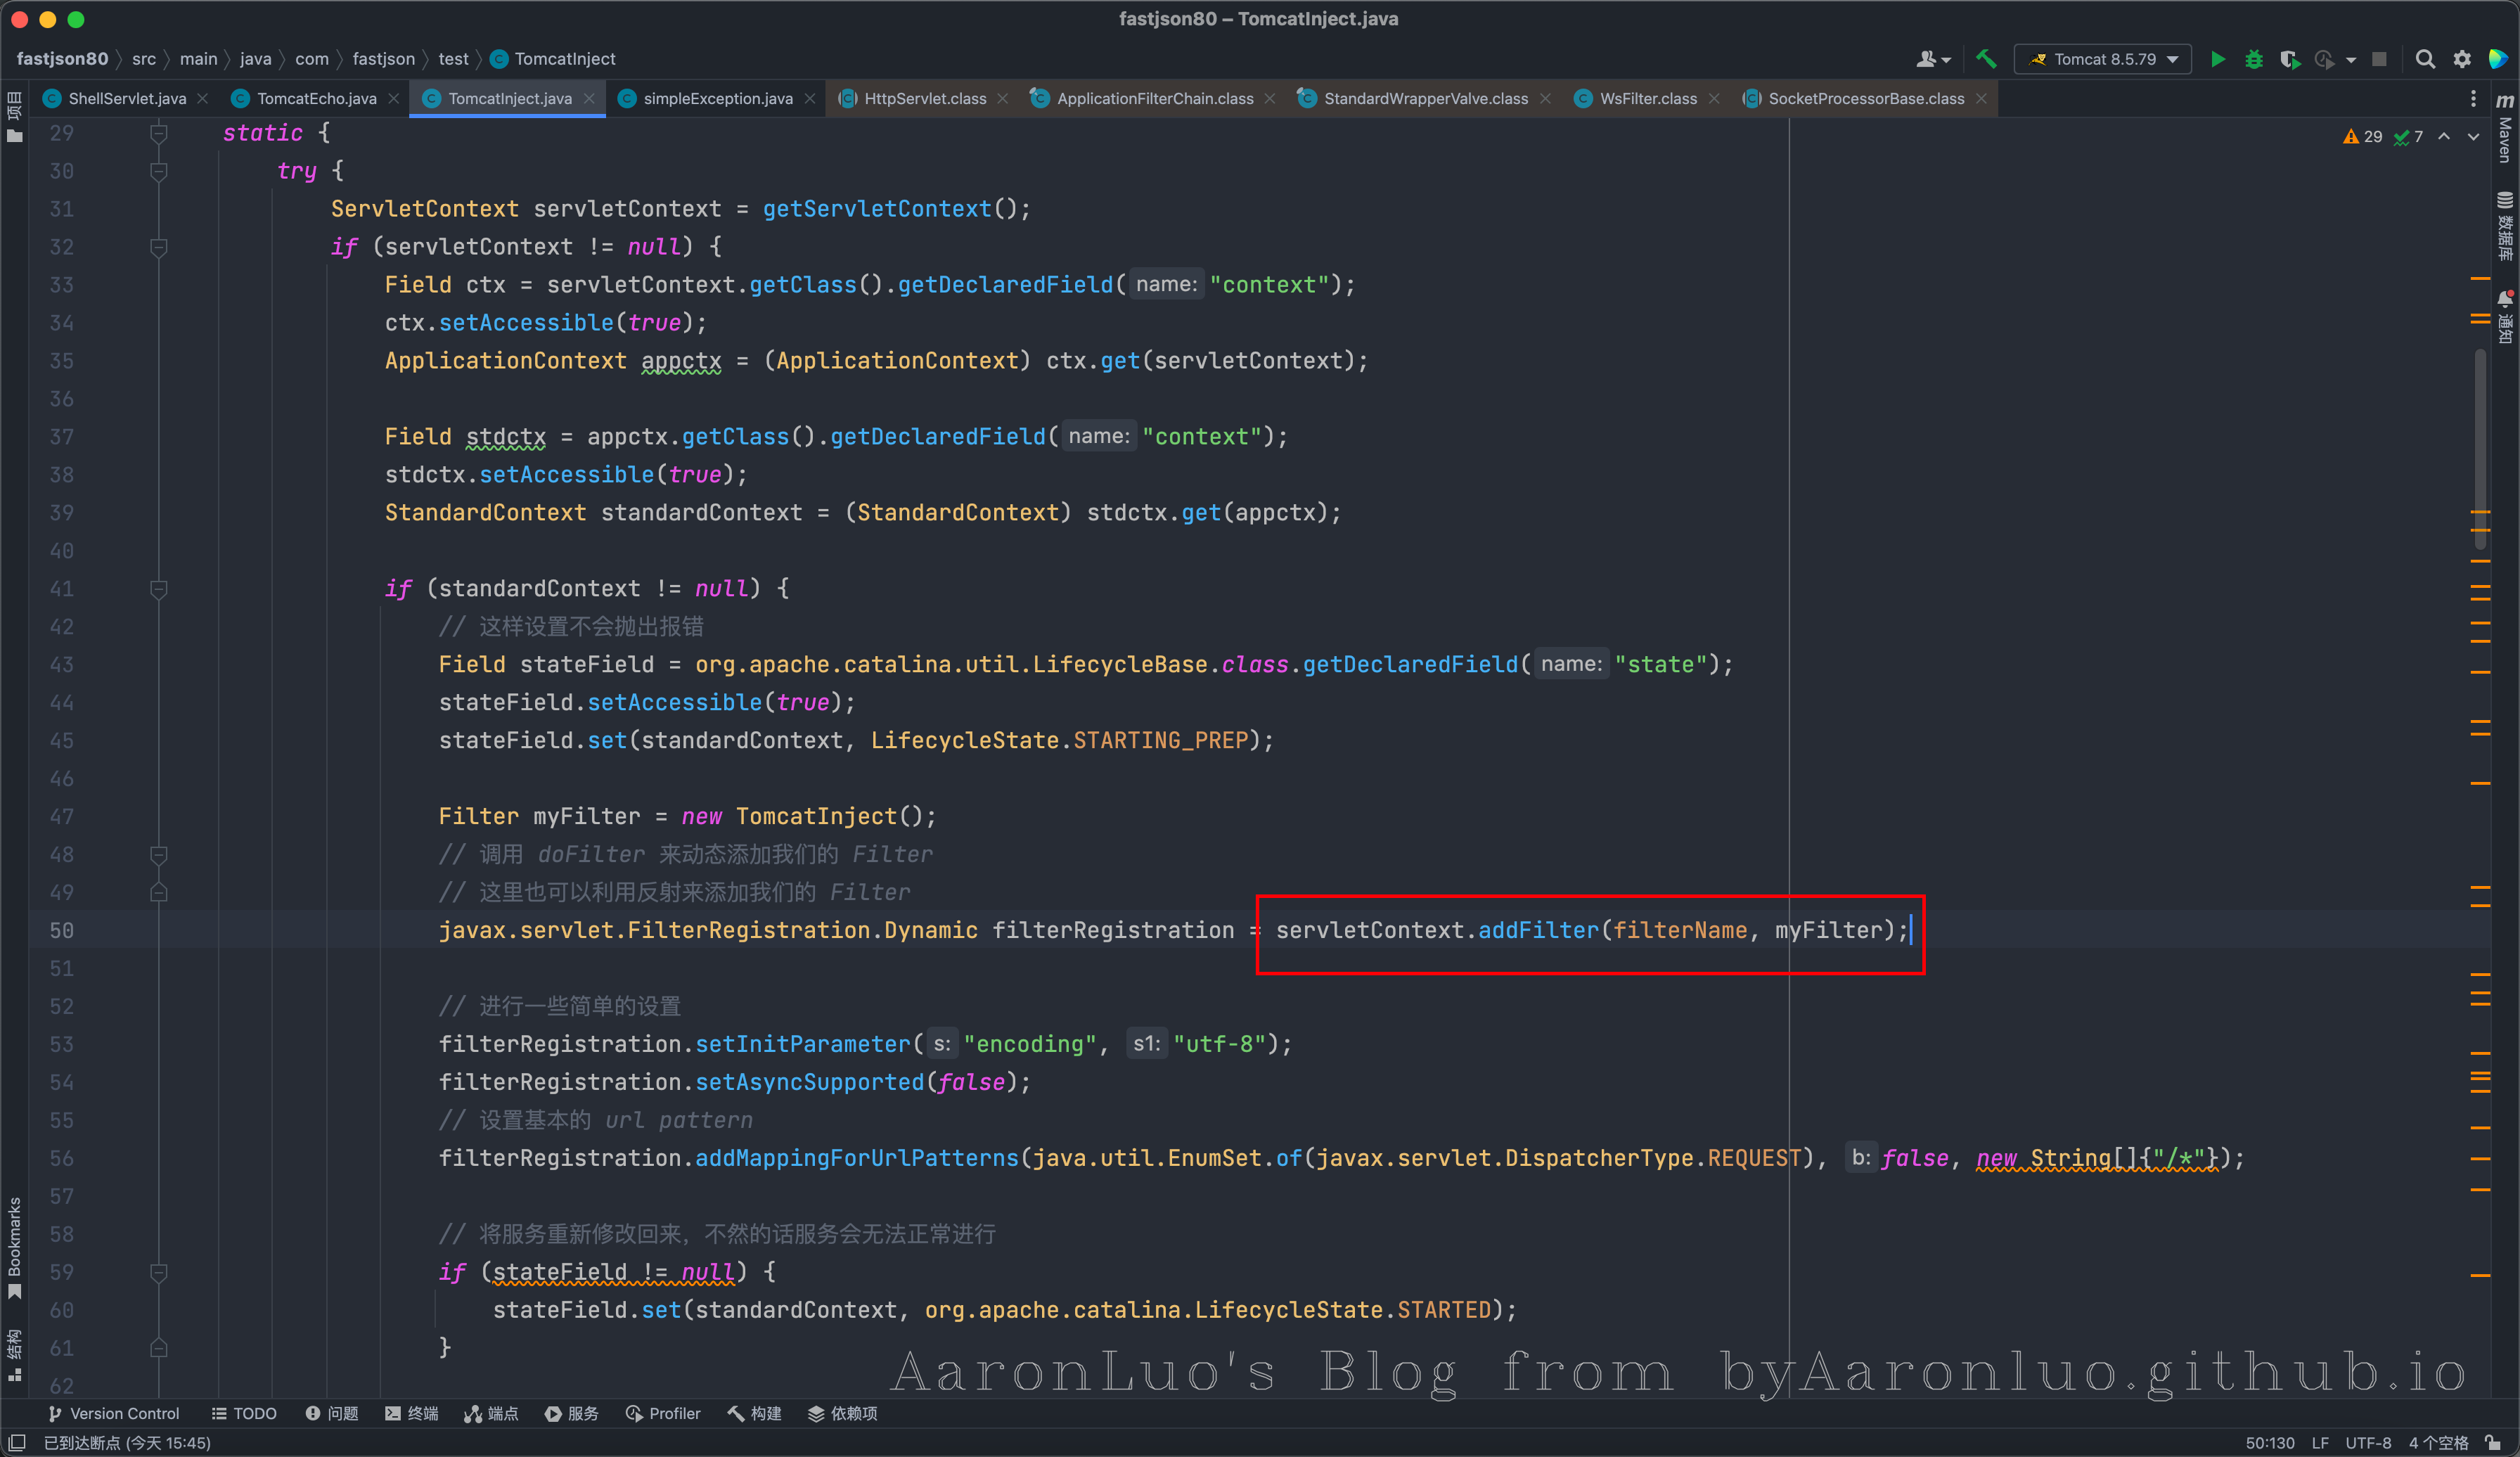Place cursor on line number 50 gutter
This screenshot has height=1457, width=2520.
click(62, 931)
